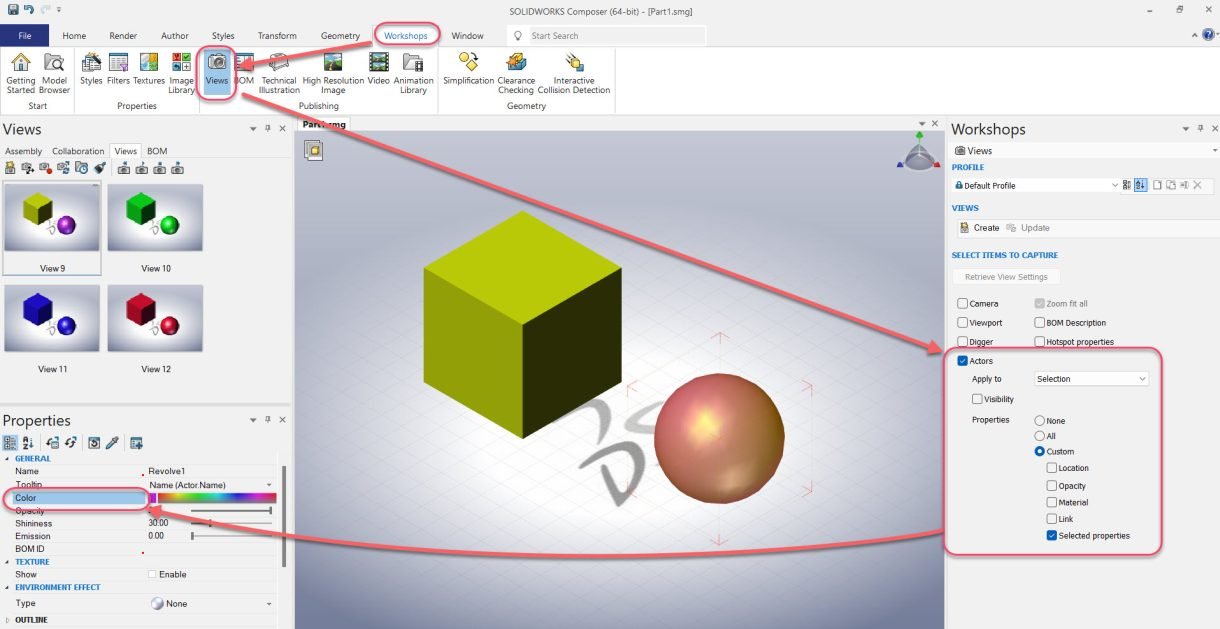Viewport: 1220px width, 629px height.
Task: Open the Video workshop
Action: pos(379,69)
